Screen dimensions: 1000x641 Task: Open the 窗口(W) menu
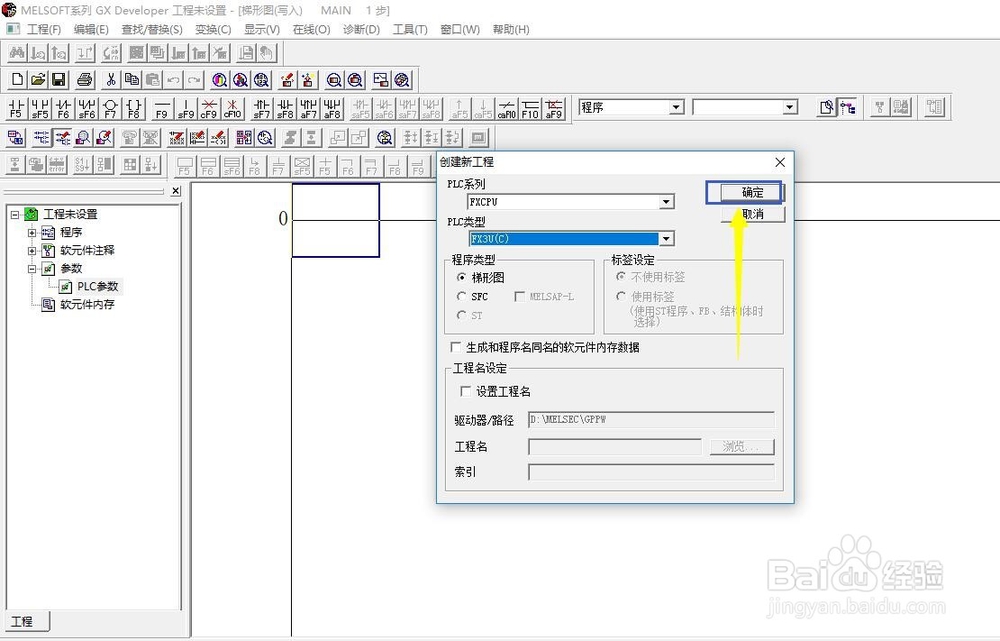[x=460, y=29]
